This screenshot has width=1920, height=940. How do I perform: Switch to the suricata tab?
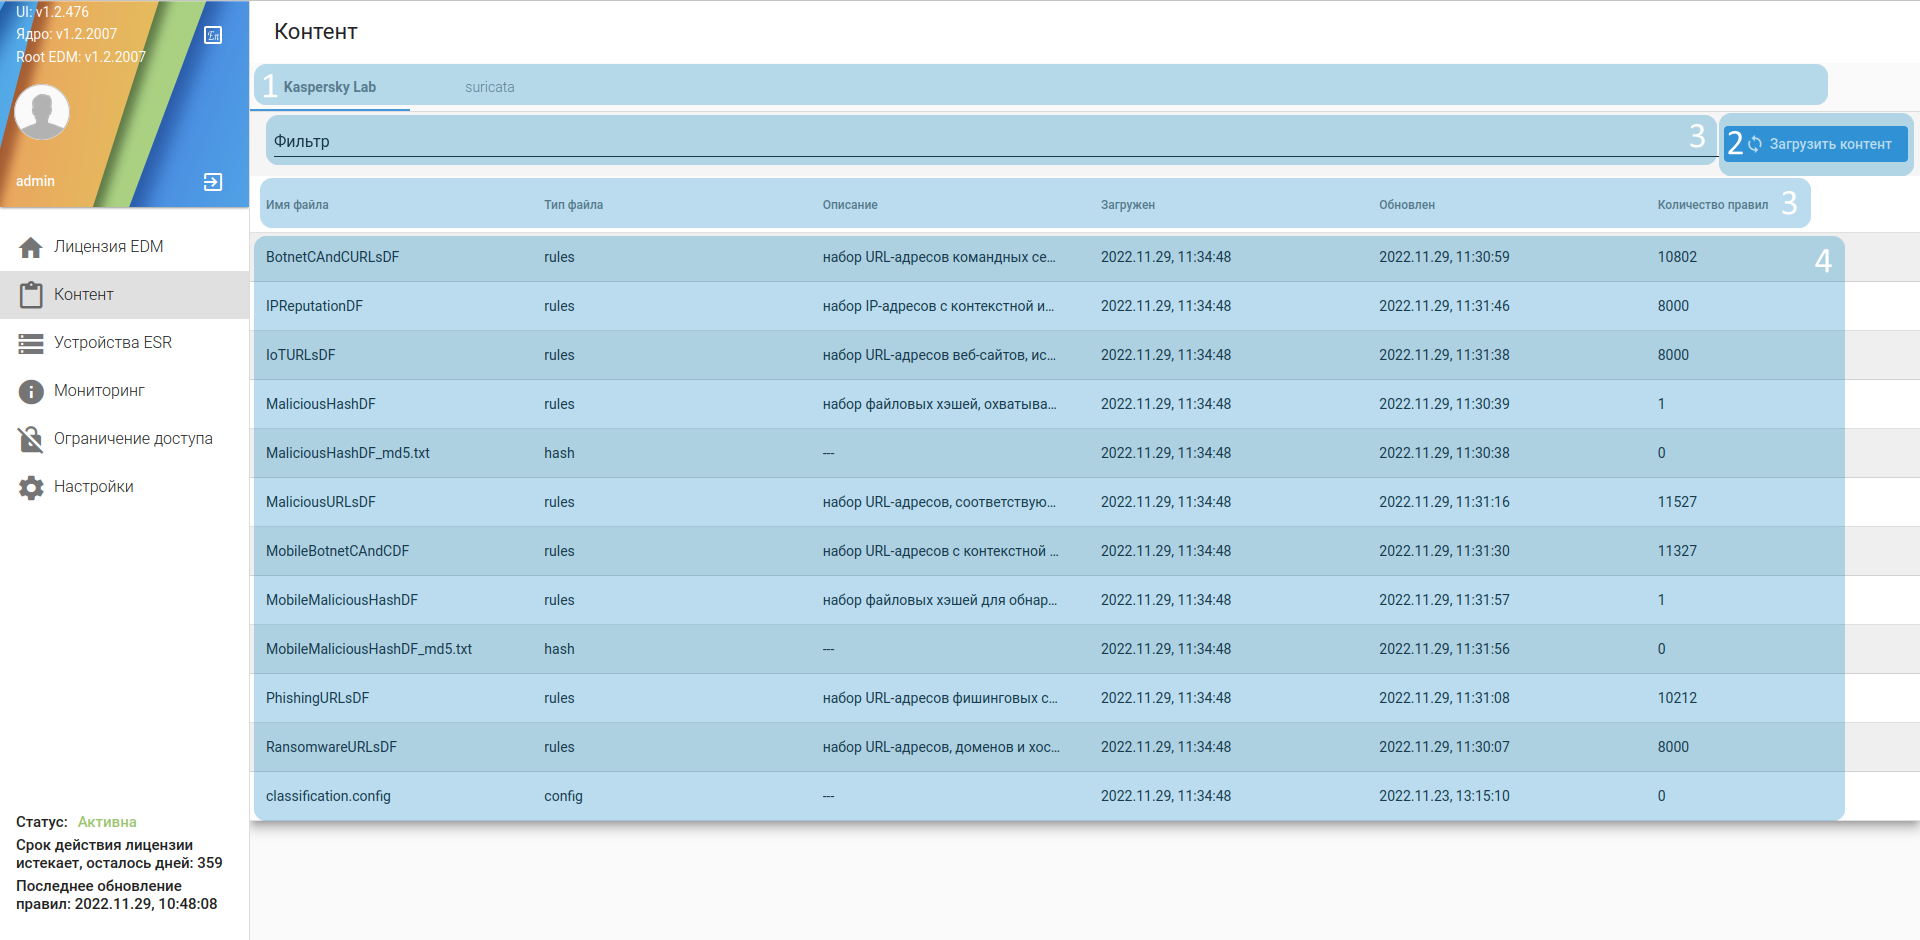tap(490, 87)
